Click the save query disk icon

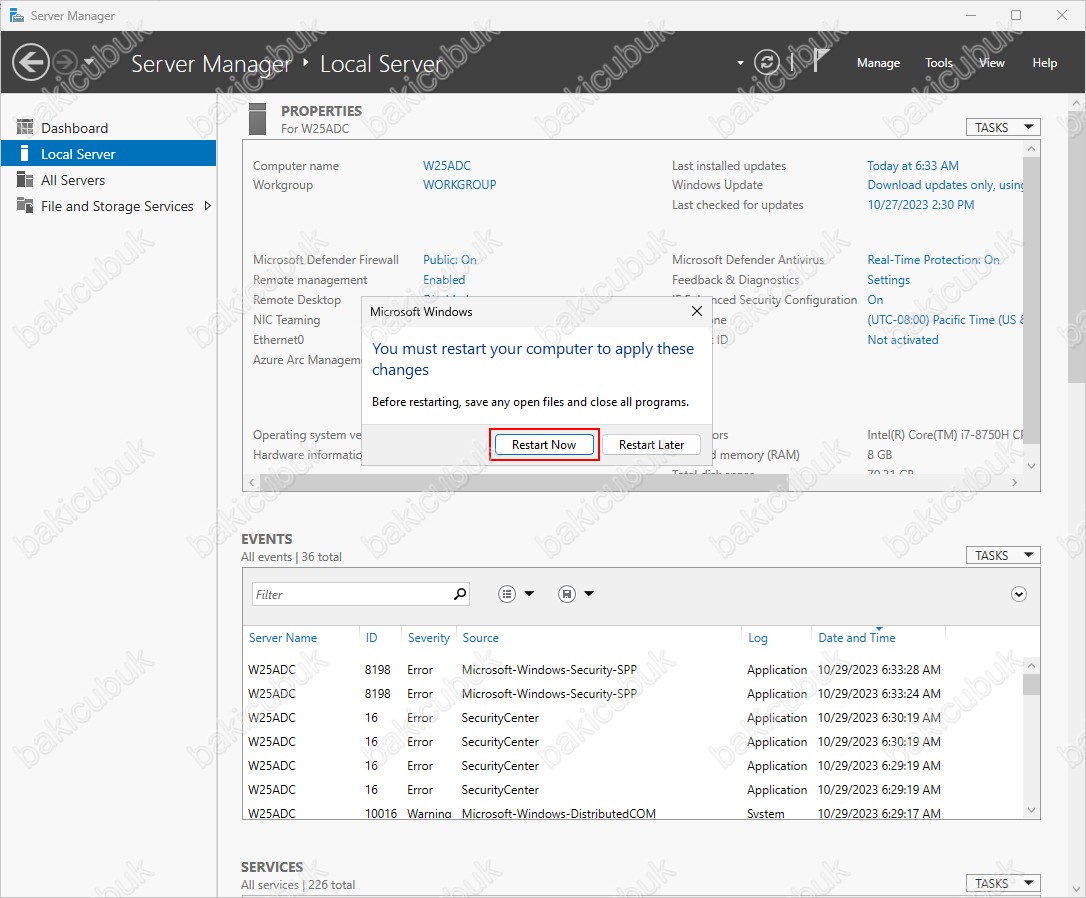coord(567,594)
